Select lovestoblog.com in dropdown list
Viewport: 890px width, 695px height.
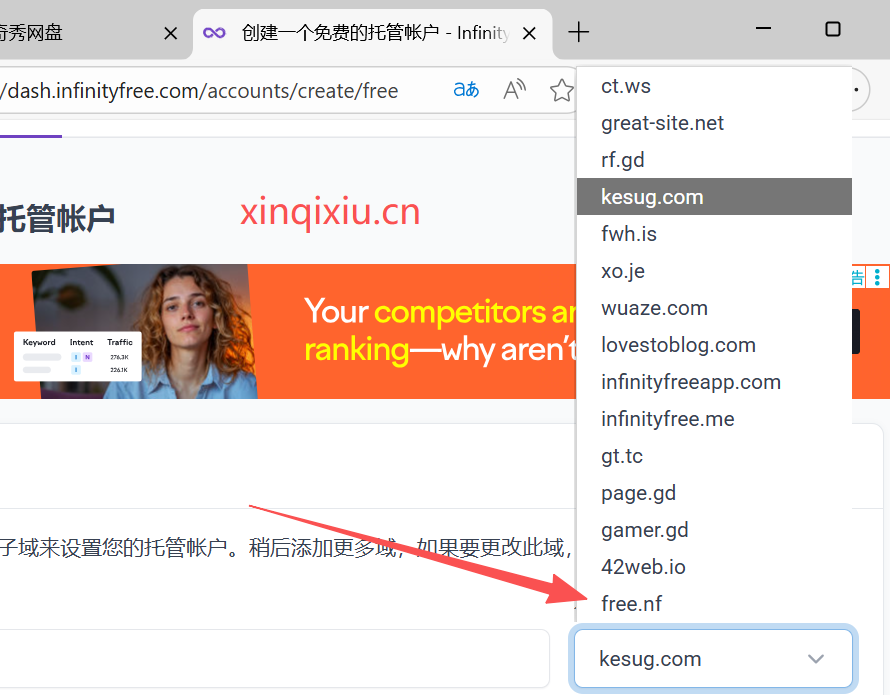(x=678, y=345)
